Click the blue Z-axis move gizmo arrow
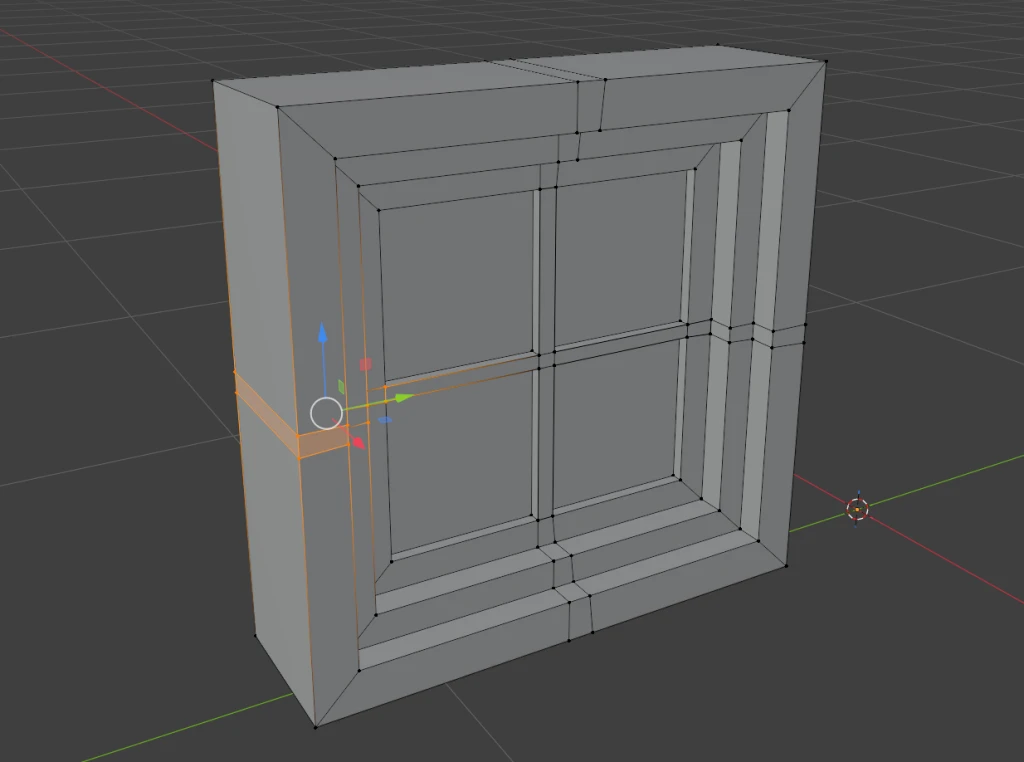The width and height of the screenshot is (1024, 762). coord(322,332)
